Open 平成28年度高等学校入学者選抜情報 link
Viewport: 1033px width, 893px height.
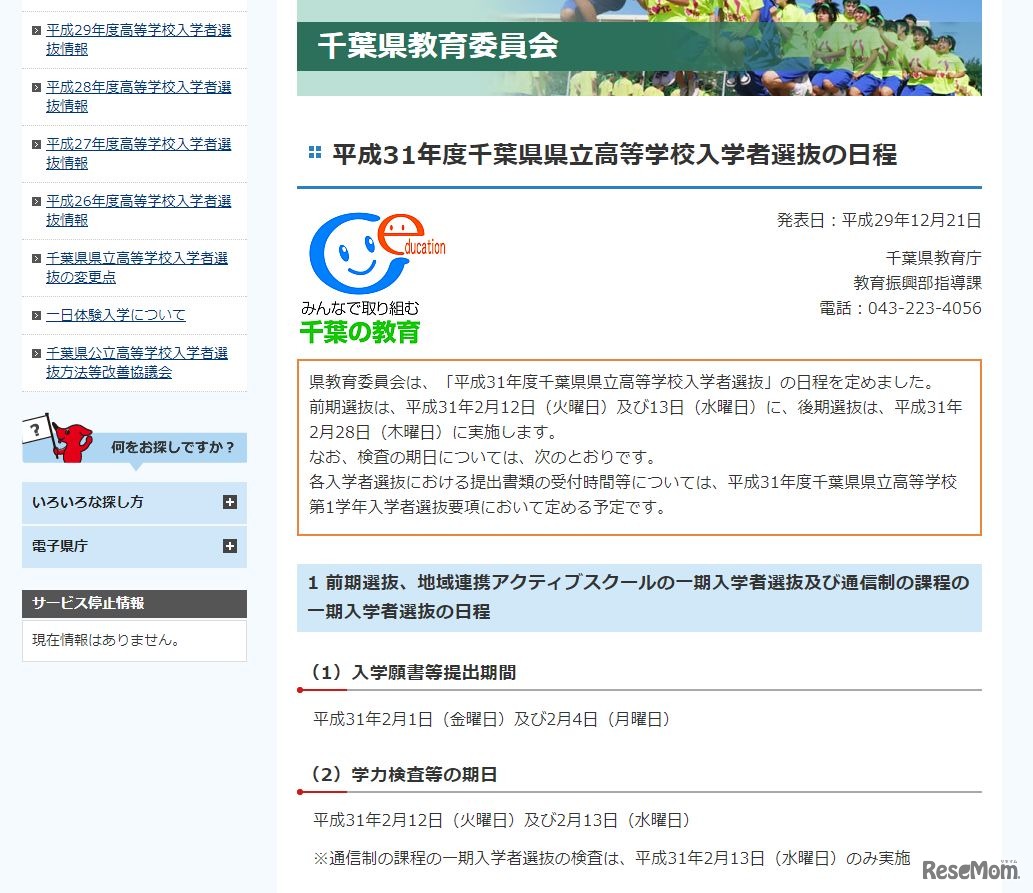click(x=138, y=96)
